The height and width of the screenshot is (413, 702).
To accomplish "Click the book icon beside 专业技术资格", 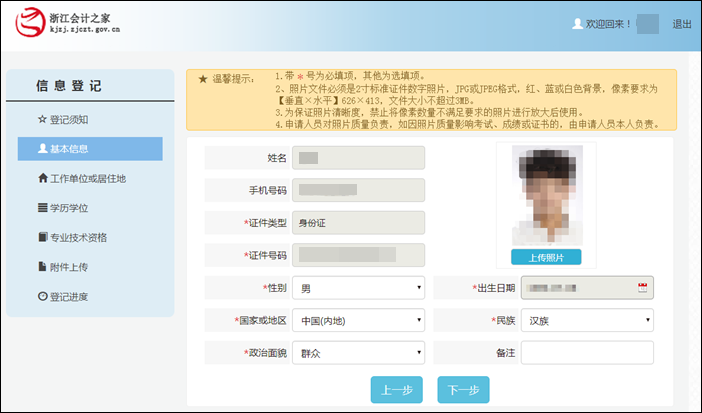I will (x=42, y=238).
